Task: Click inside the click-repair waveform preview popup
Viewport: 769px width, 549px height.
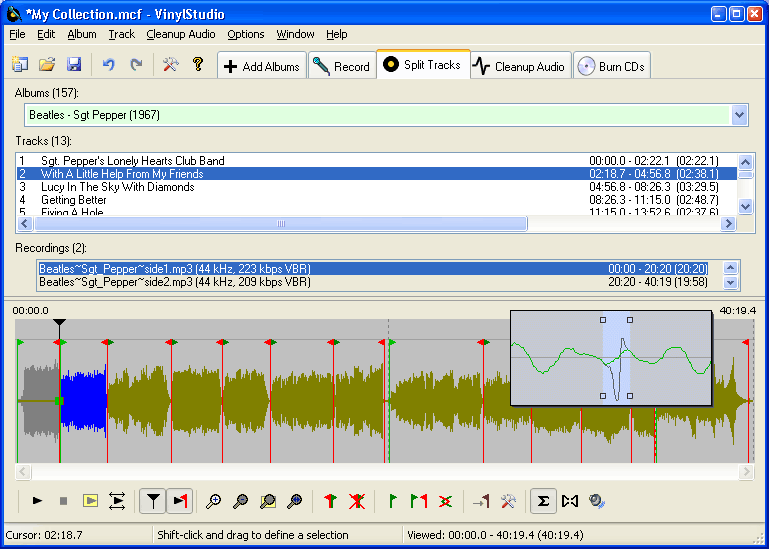Action: pos(611,358)
